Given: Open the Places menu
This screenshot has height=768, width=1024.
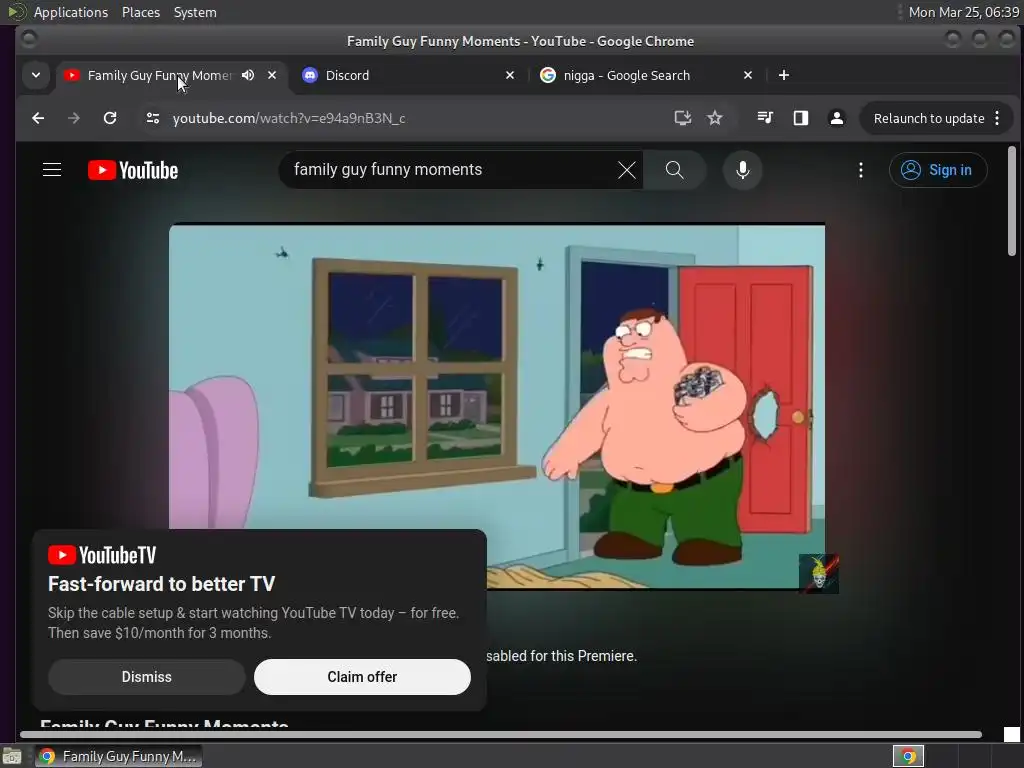Looking at the screenshot, I should point(140,12).
